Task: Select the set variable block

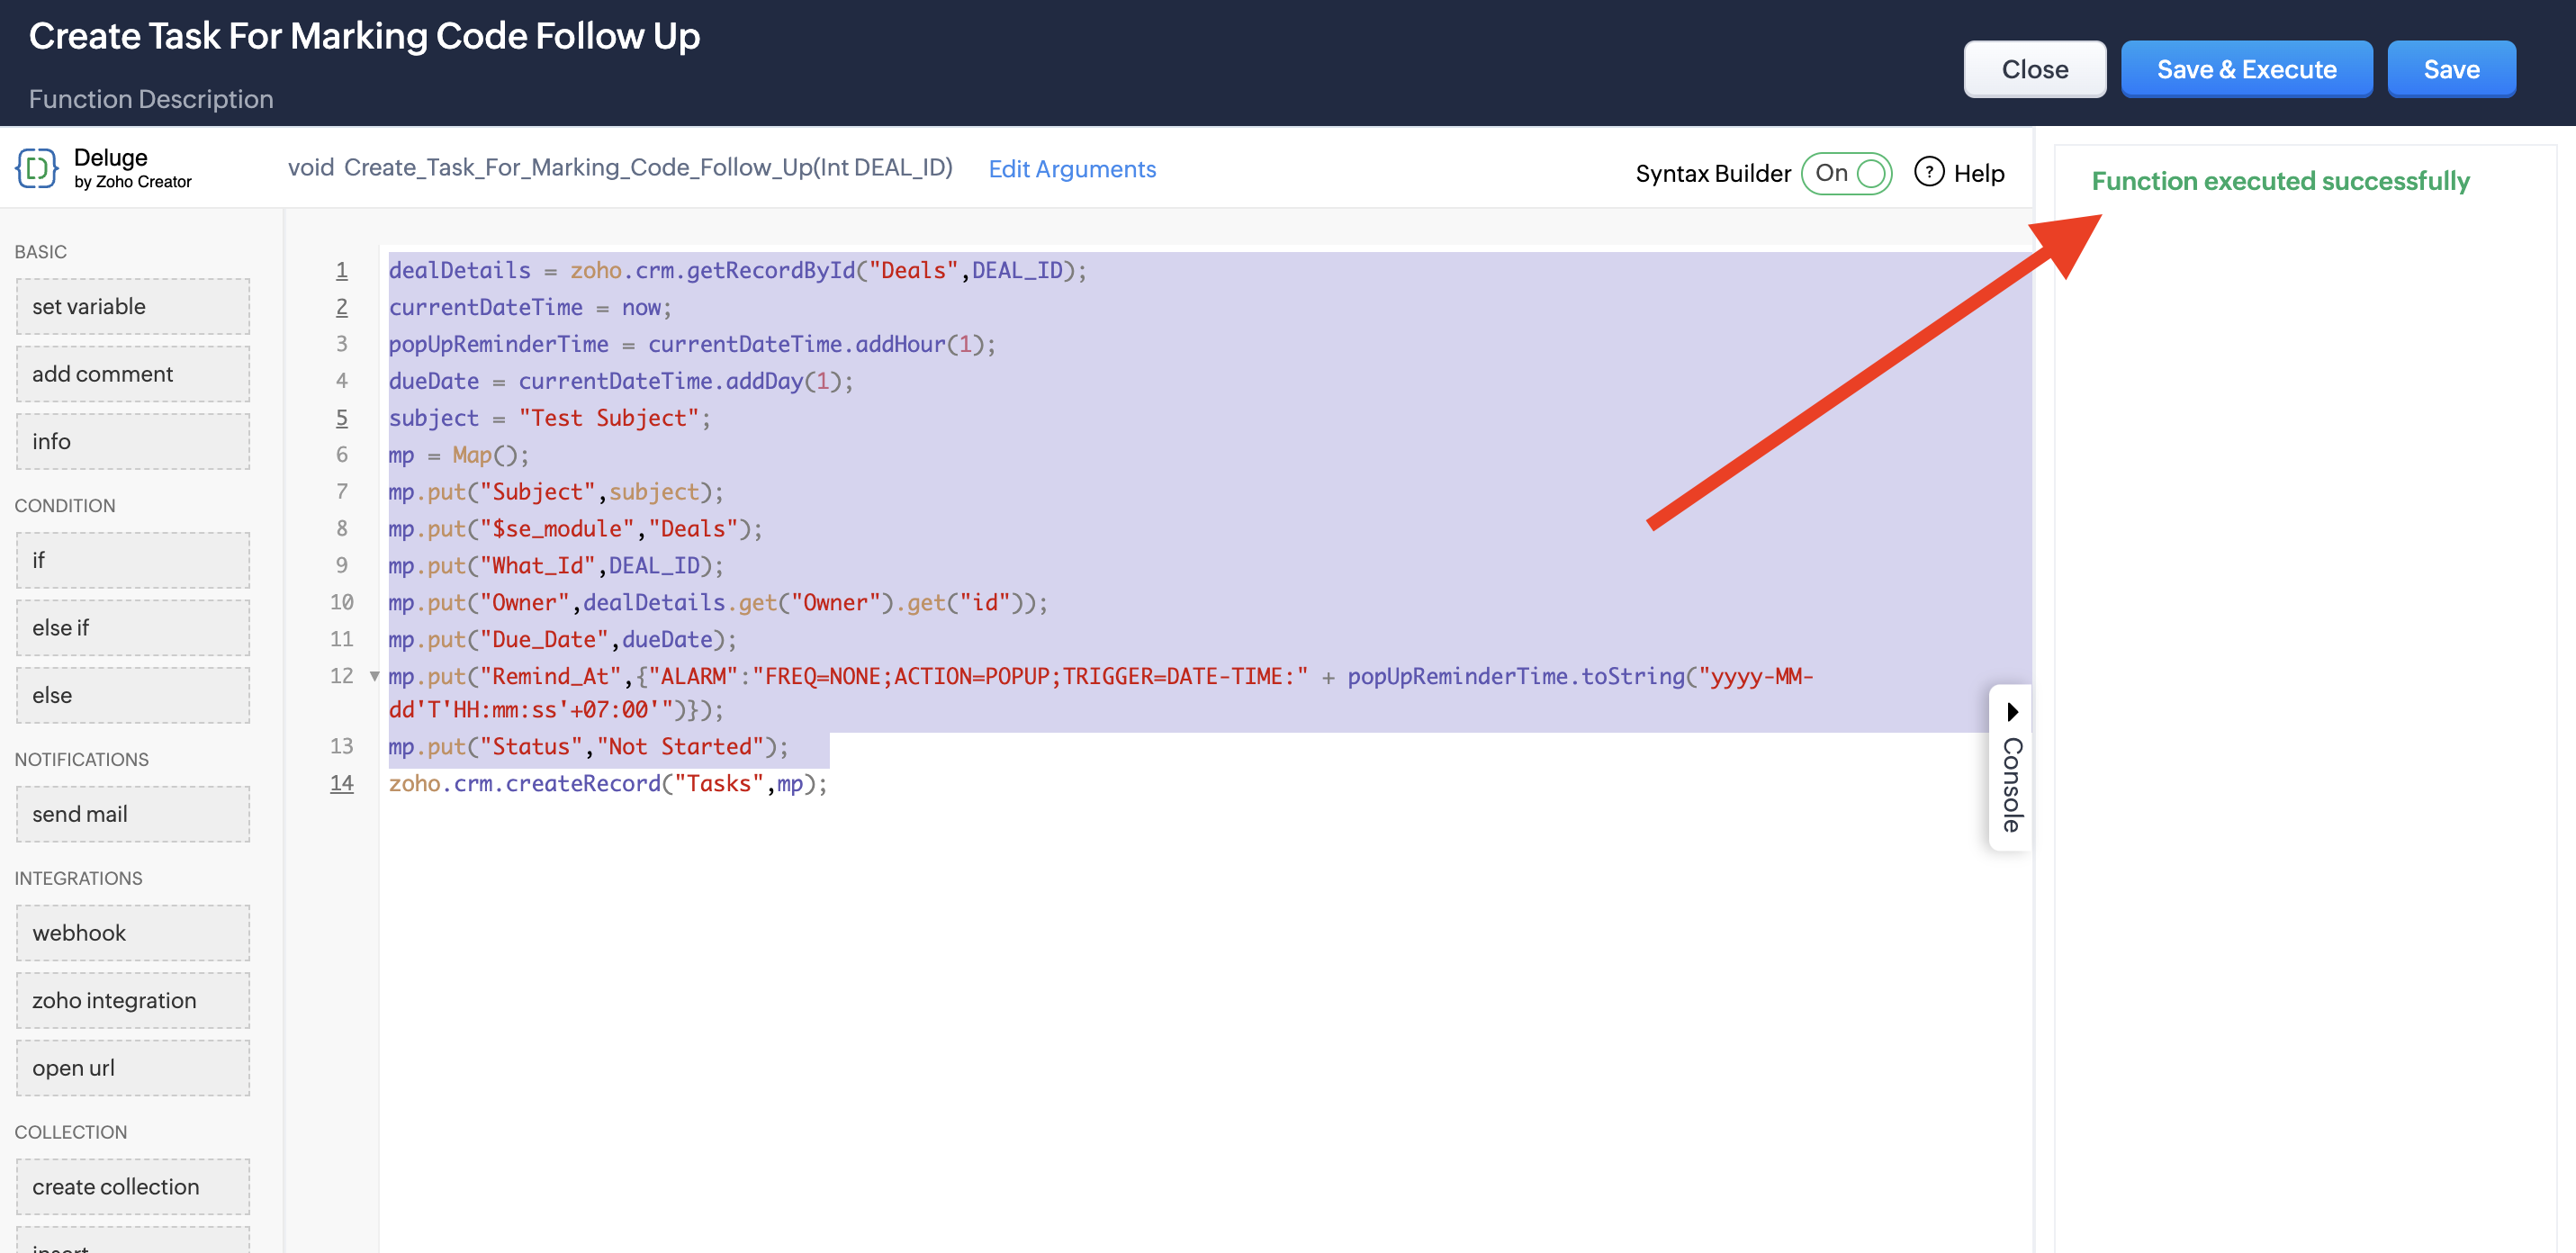Action: pos(133,306)
